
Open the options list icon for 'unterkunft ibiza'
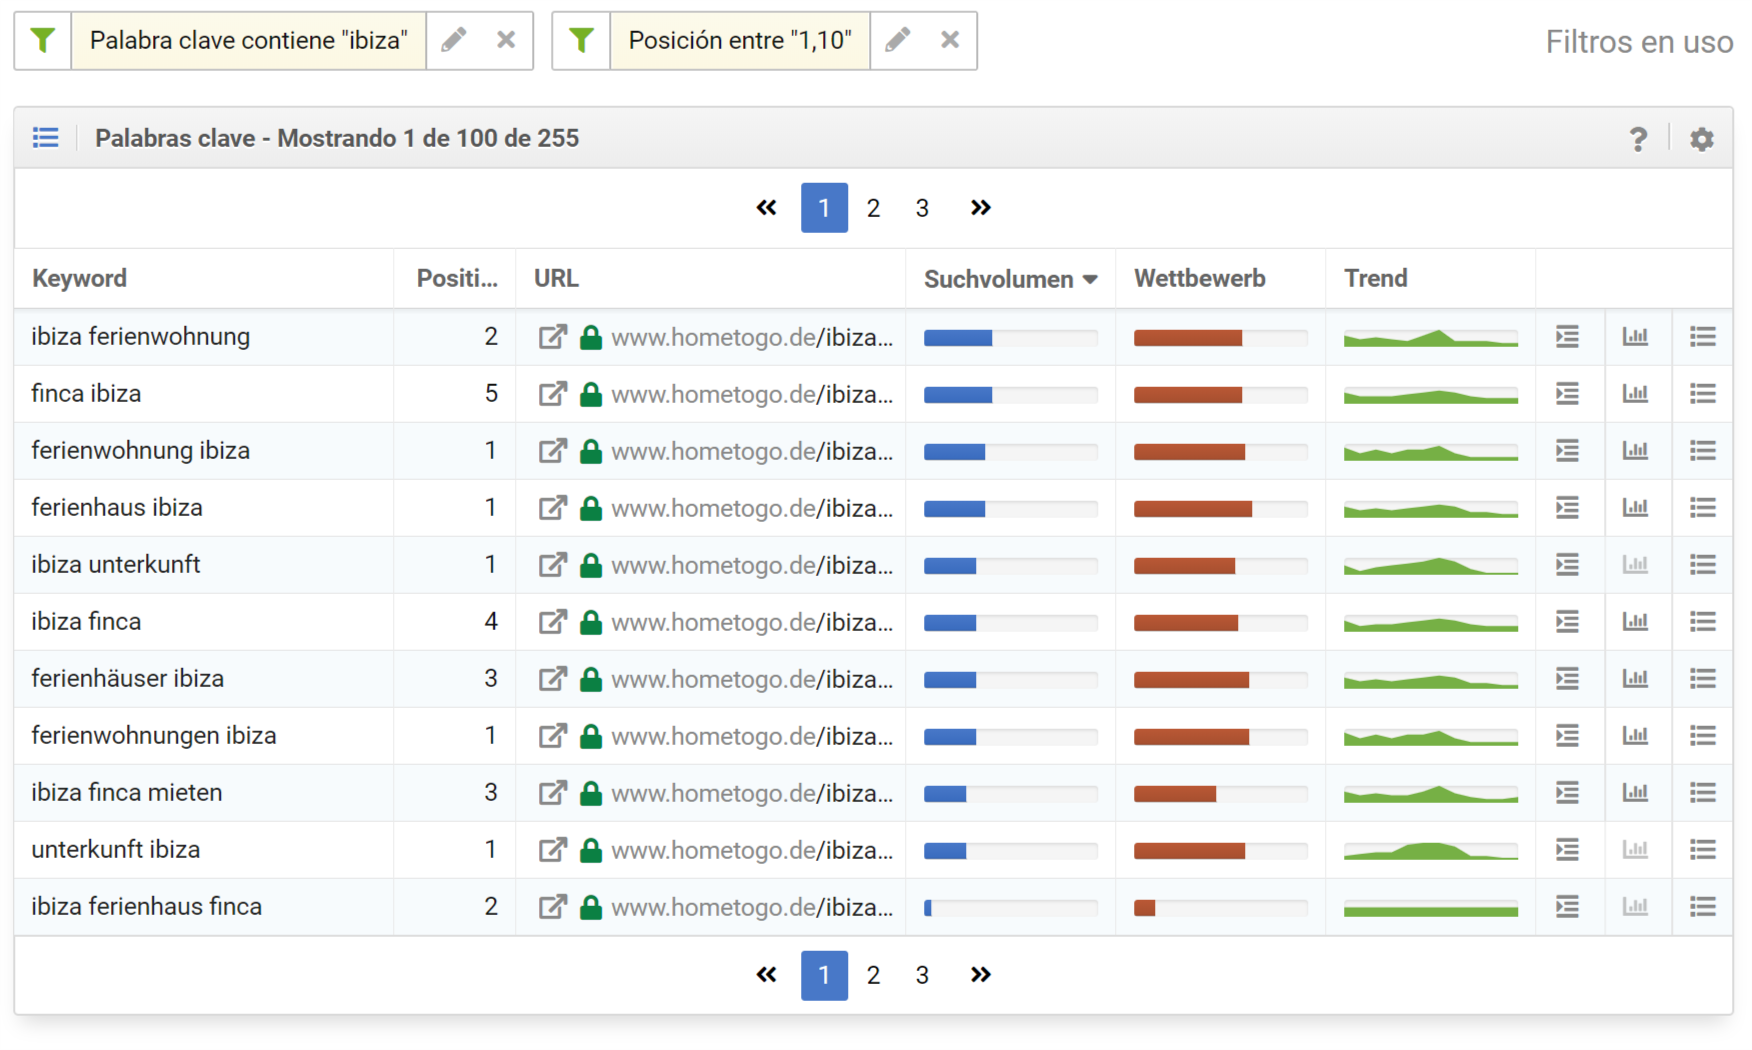1703,850
